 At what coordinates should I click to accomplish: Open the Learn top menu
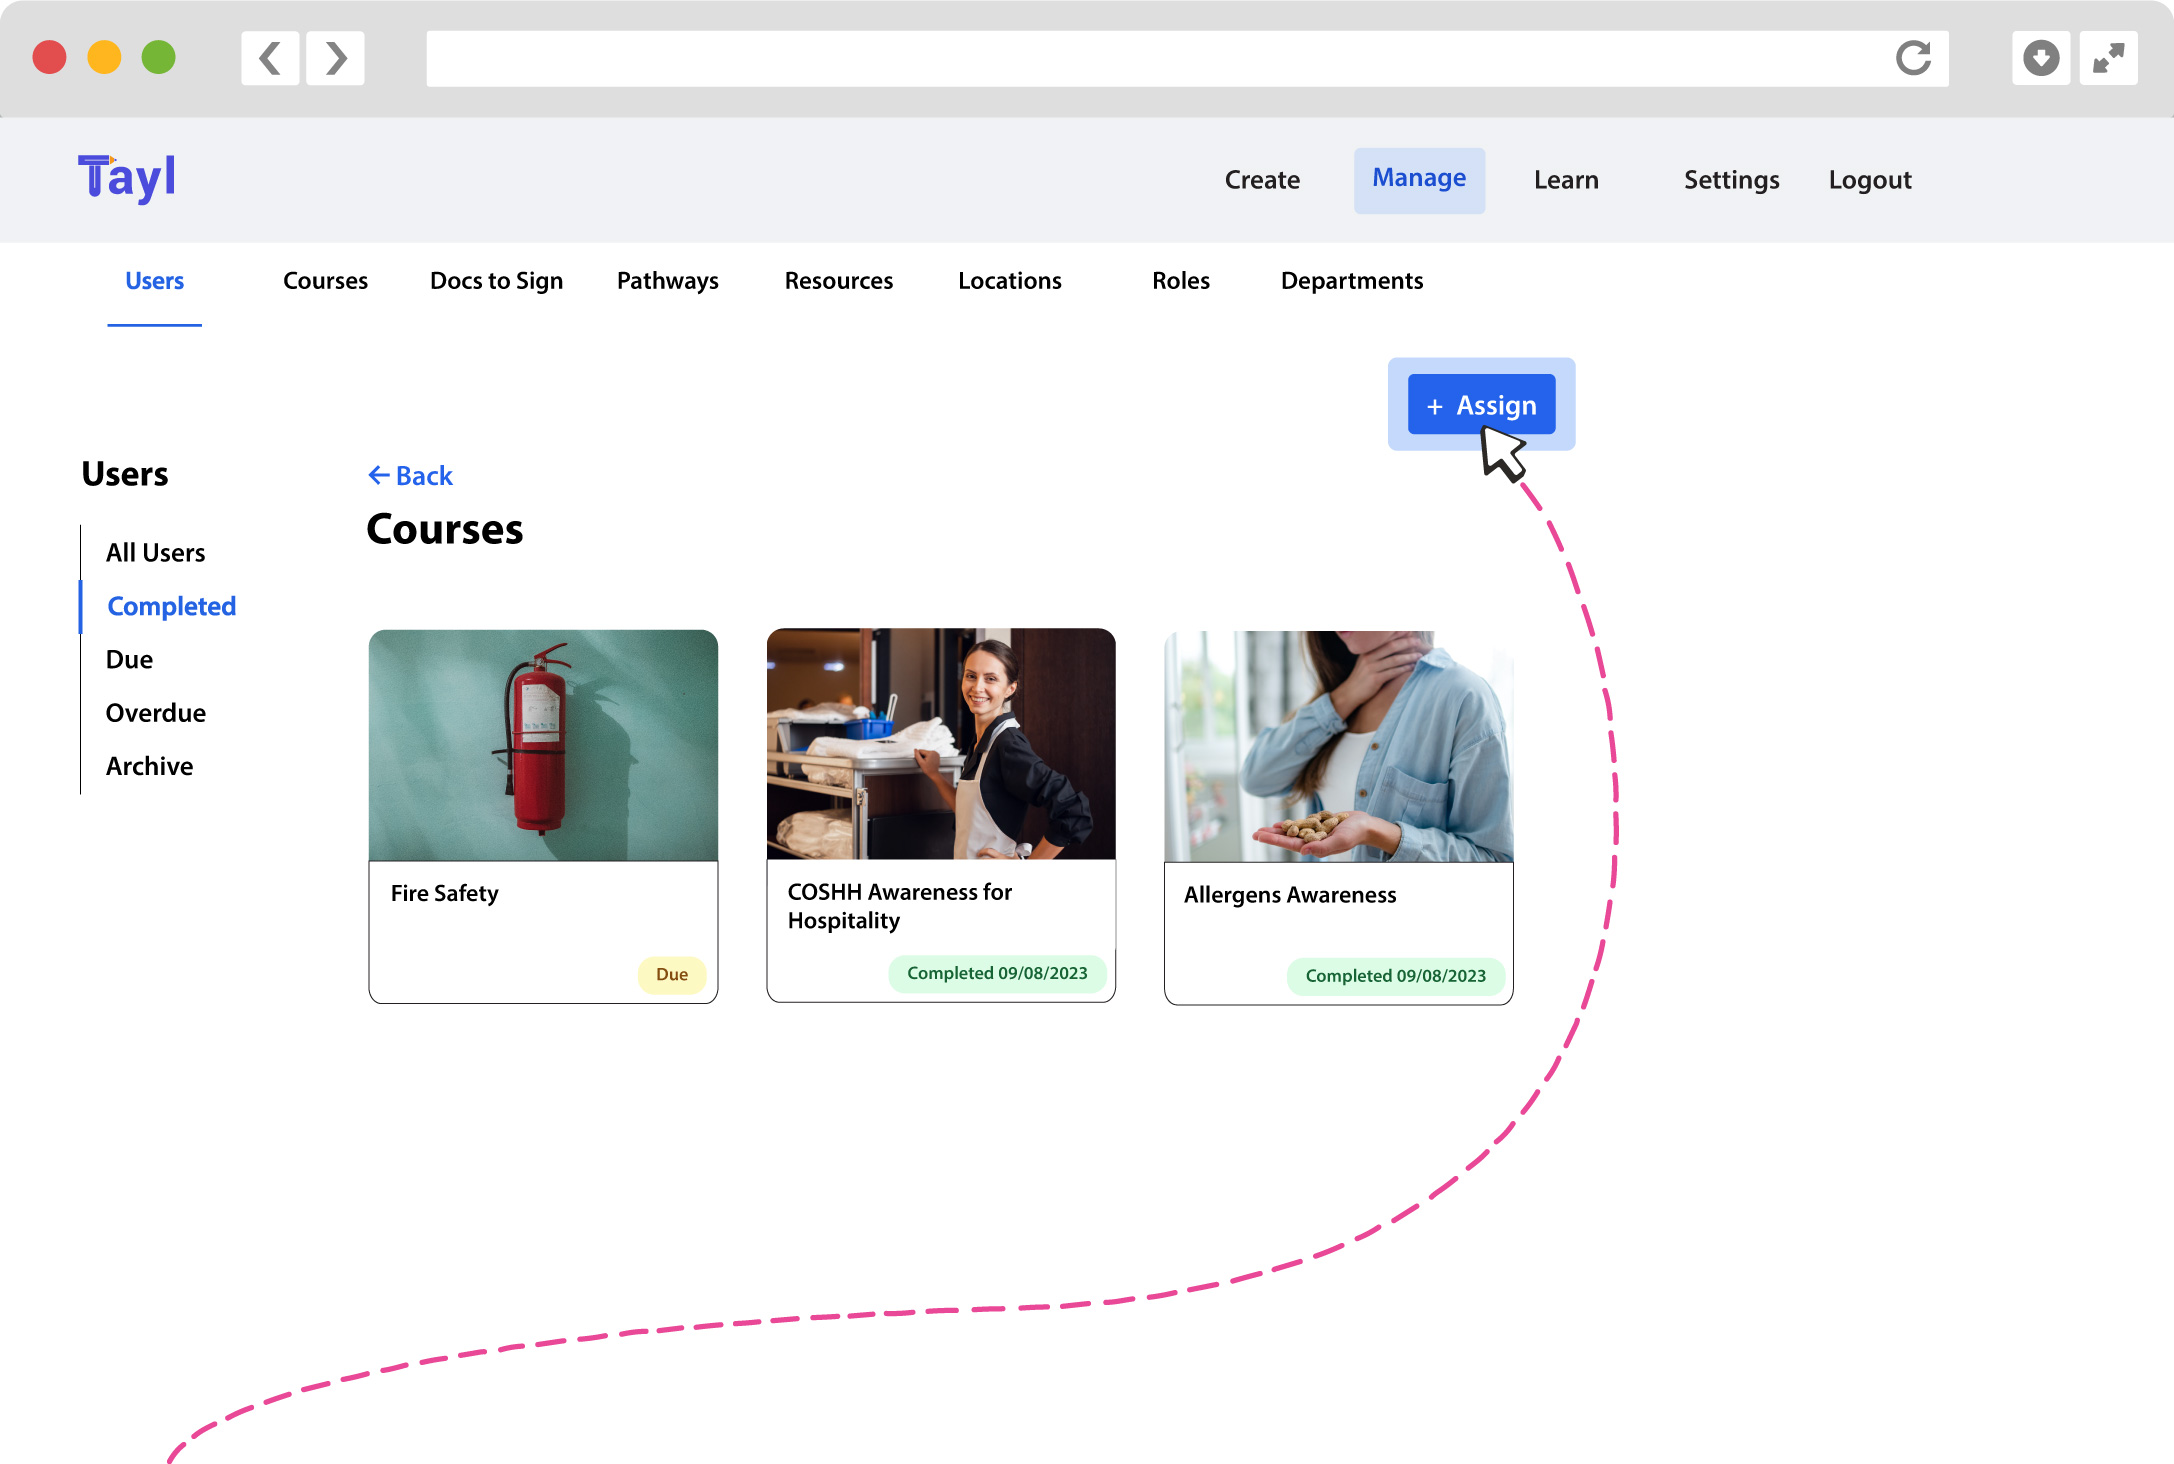[x=1565, y=180]
